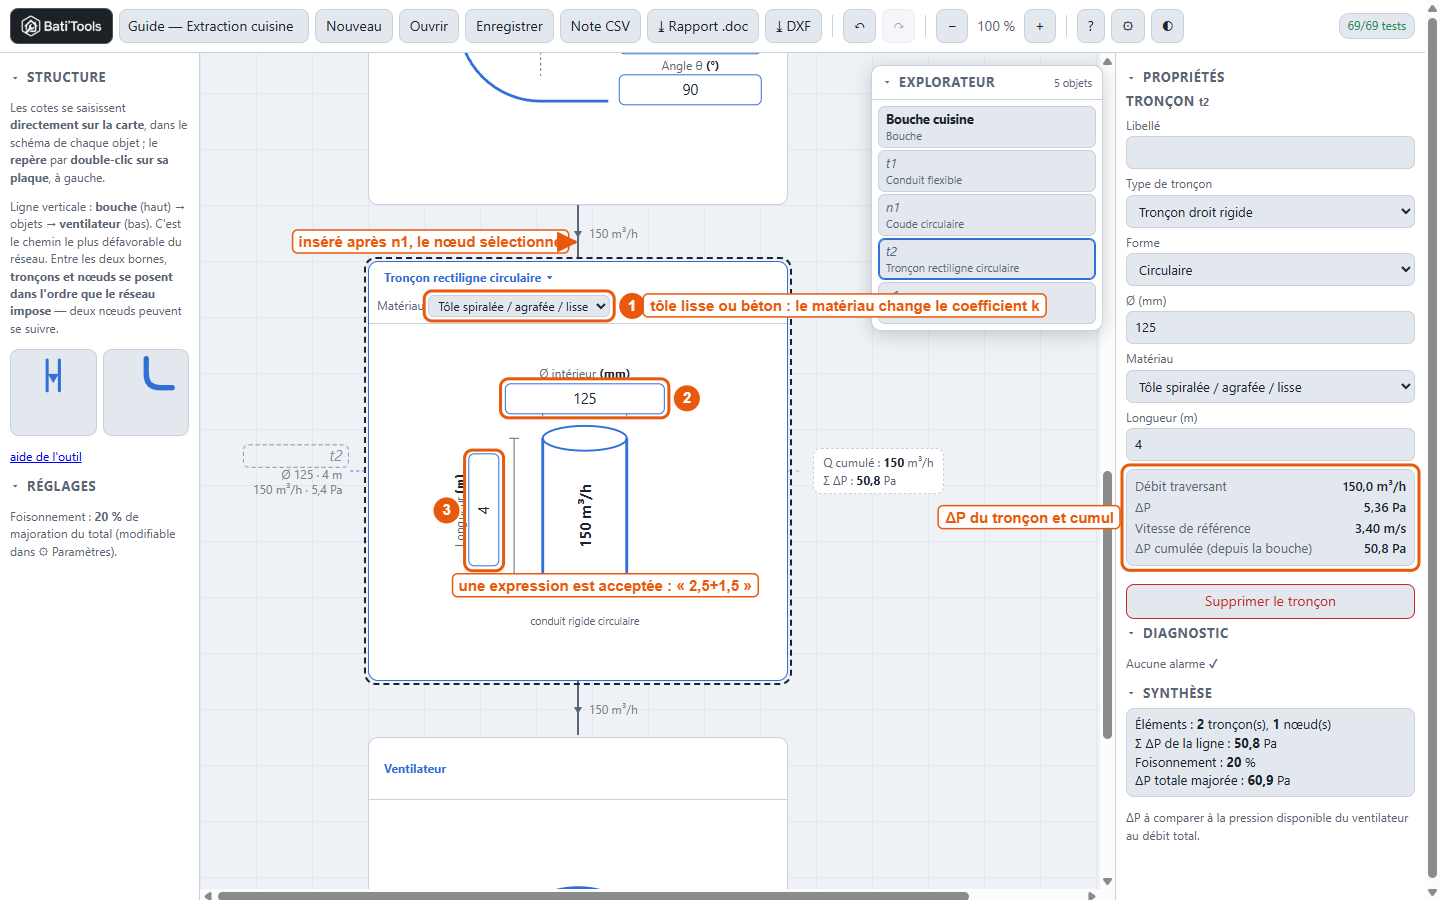Select t2 Tronçon rectiligne circulaire in explorer
Viewport: 1440px width, 900px height.
[987, 259]
